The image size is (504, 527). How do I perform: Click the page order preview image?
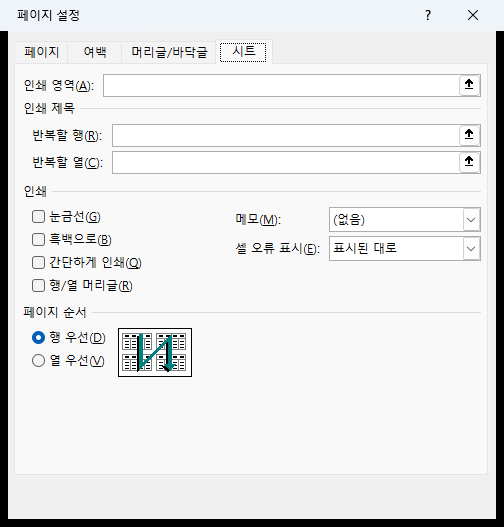tap(155, 353)
